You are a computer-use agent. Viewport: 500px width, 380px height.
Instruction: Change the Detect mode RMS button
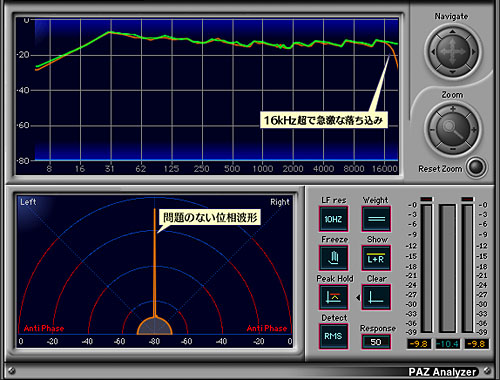[x=333, y=336]
